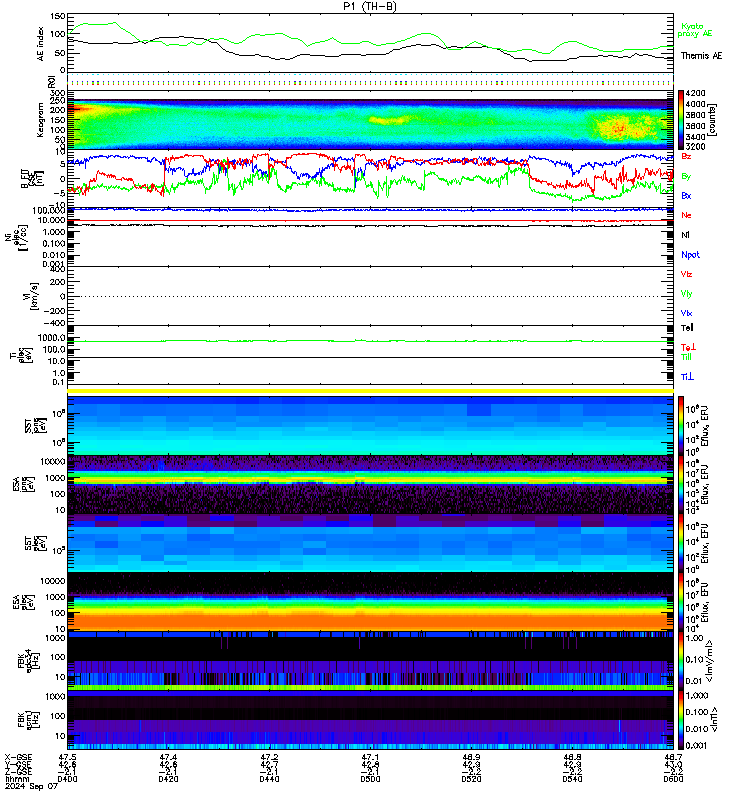Viewport: 750px width, 800px height.
Task: Click the red keogram patch near 0550
Action: [619, 128]
